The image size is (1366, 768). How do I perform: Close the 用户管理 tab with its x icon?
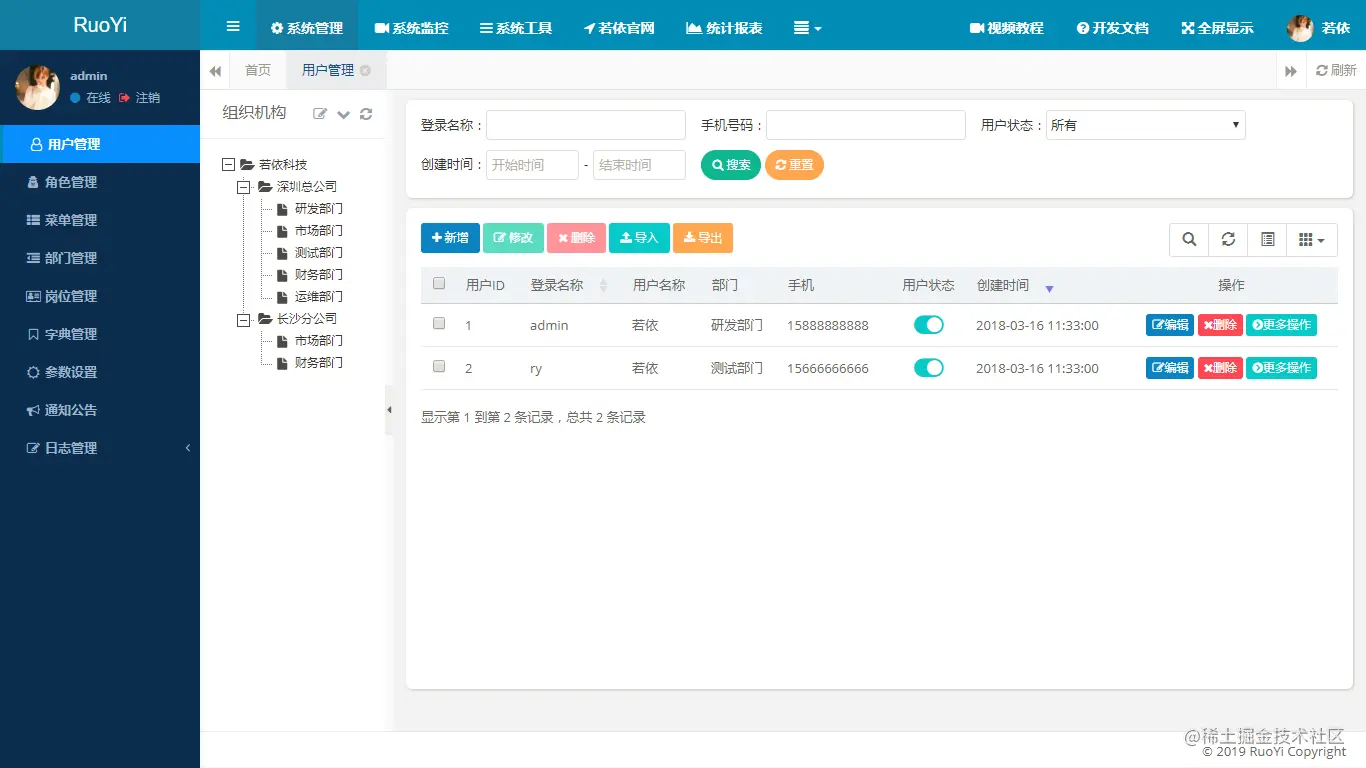point(365,70)
